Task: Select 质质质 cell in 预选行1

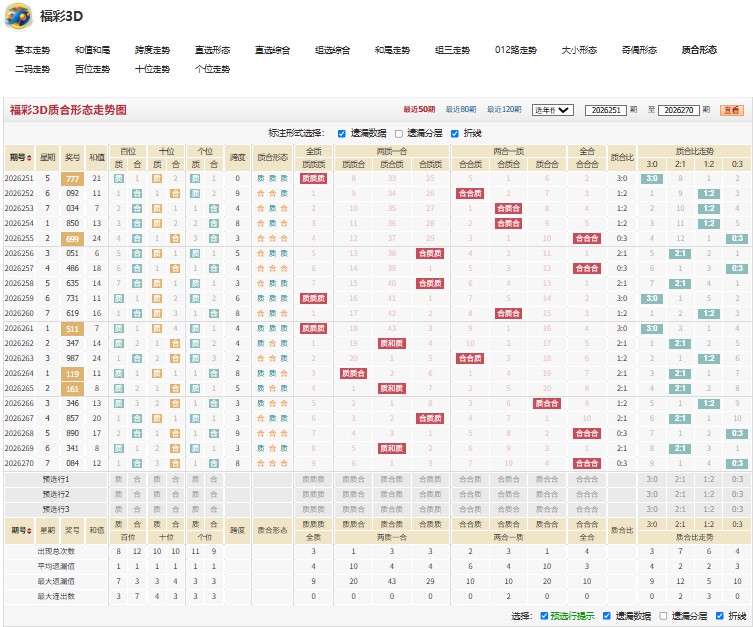Action: (314, 480)
